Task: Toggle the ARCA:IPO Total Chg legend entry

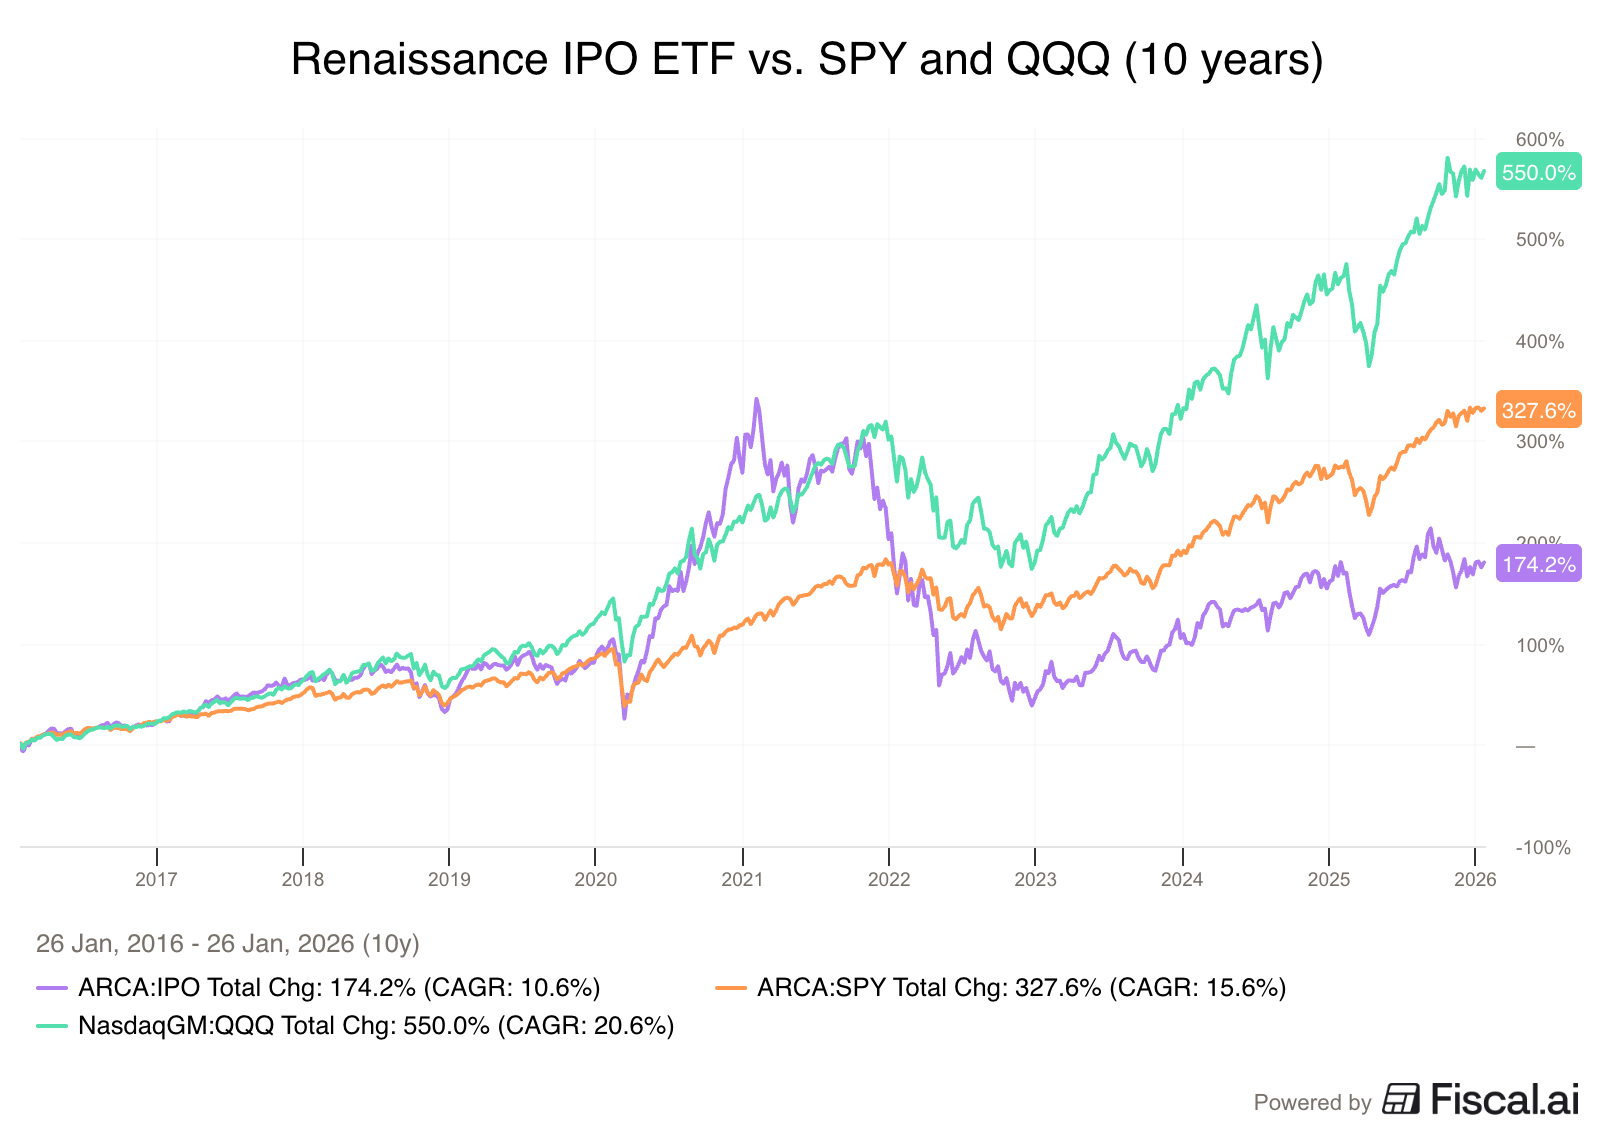Action: (339, 988)
